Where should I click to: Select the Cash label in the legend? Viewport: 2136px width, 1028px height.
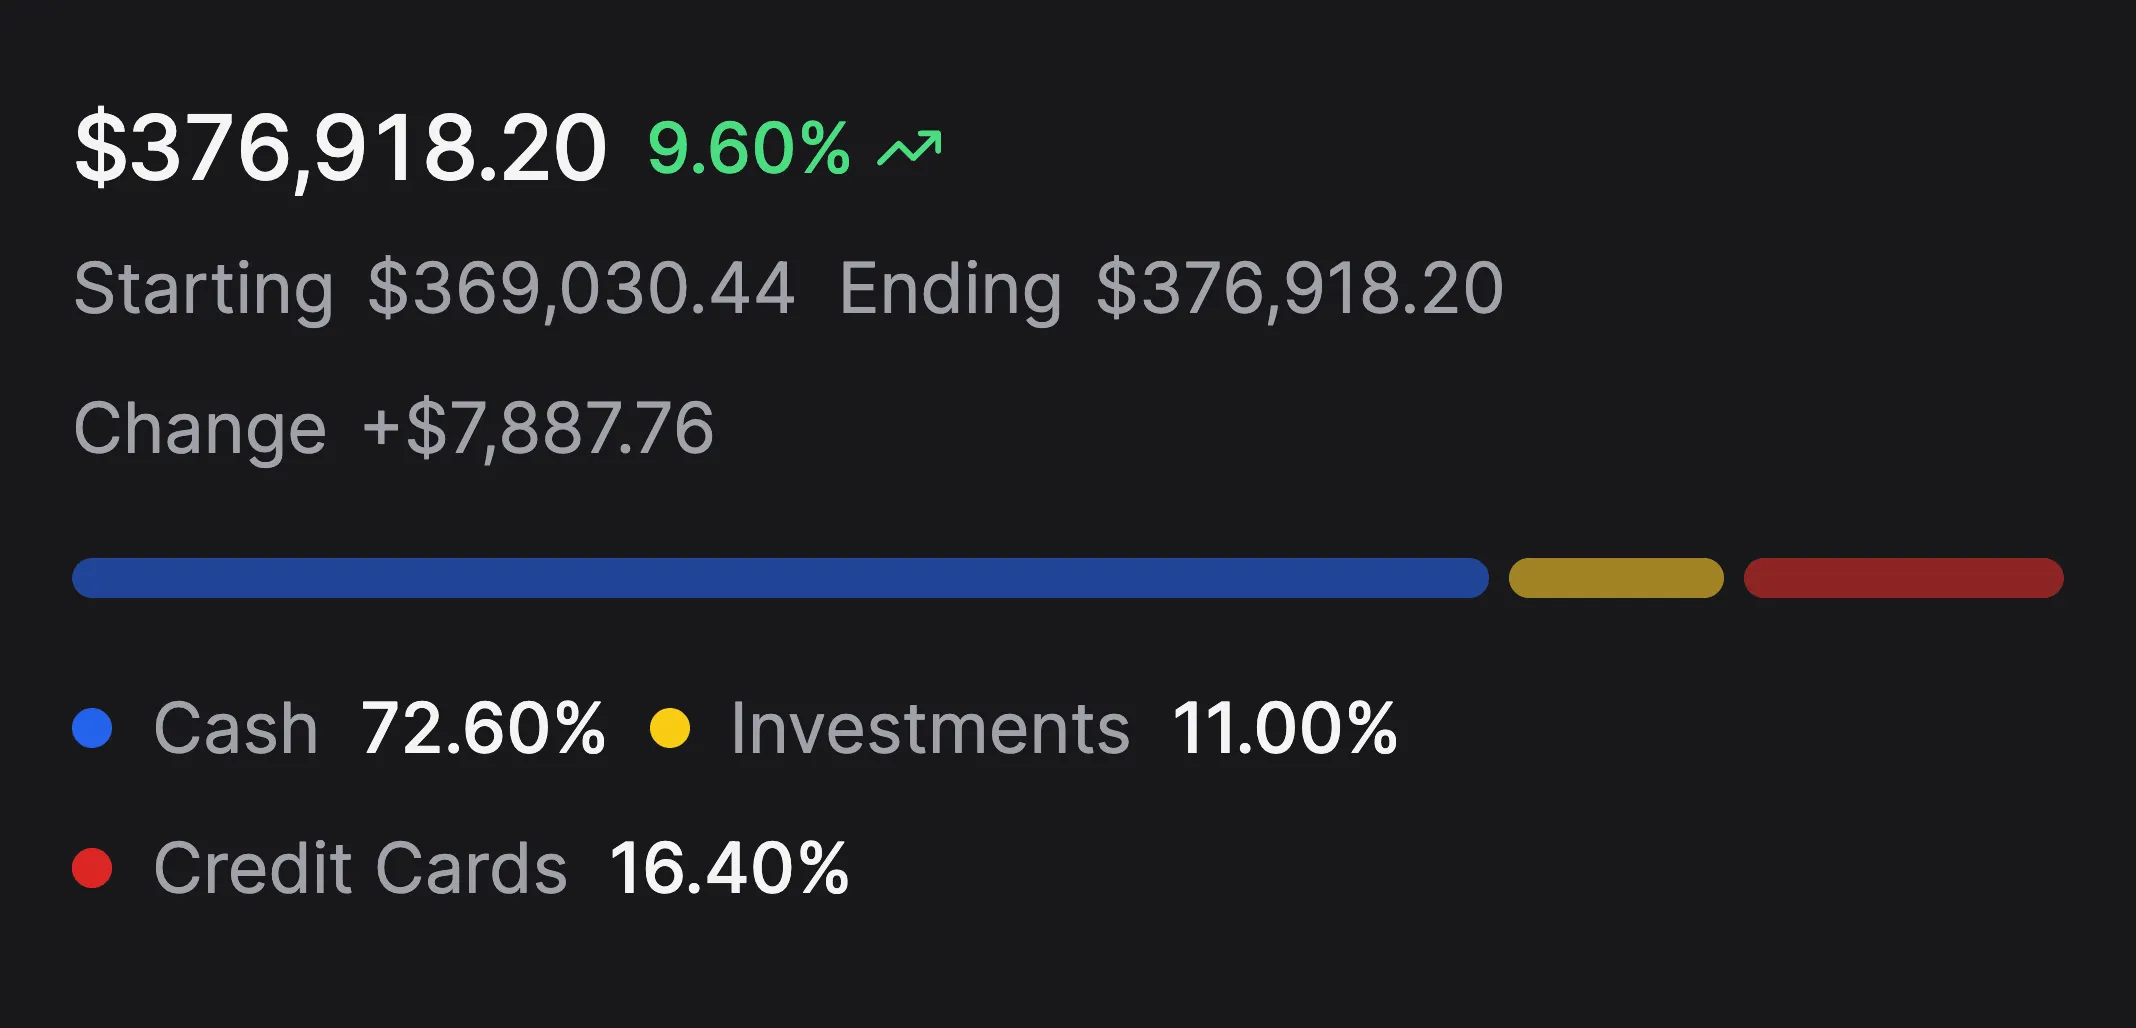click(x=234, y=727)
